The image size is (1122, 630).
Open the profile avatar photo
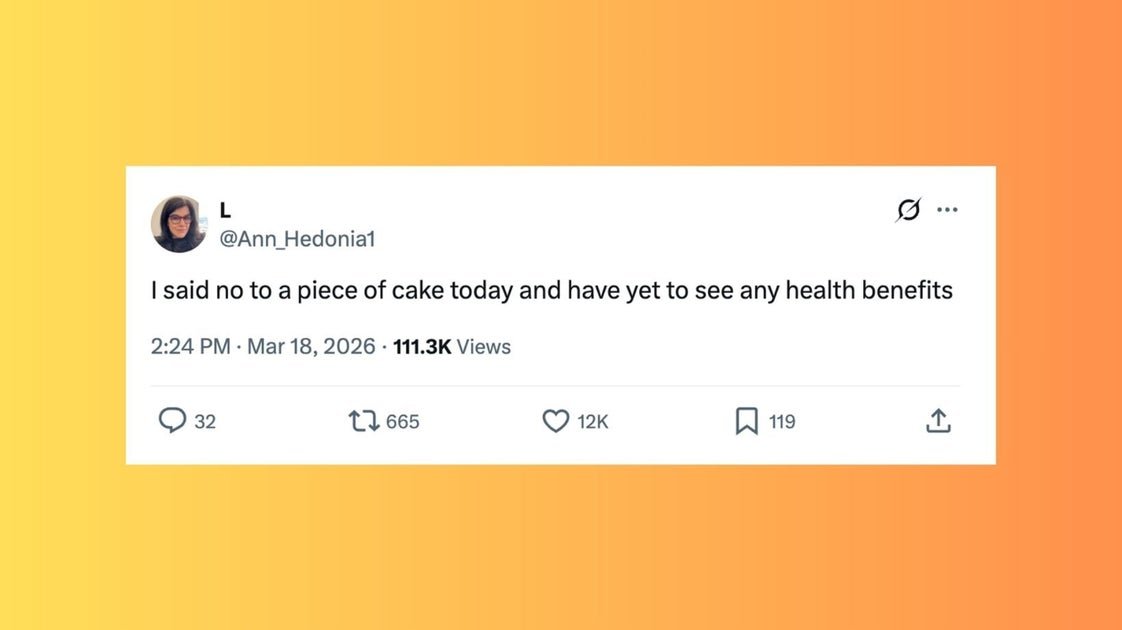coord(179,224)
